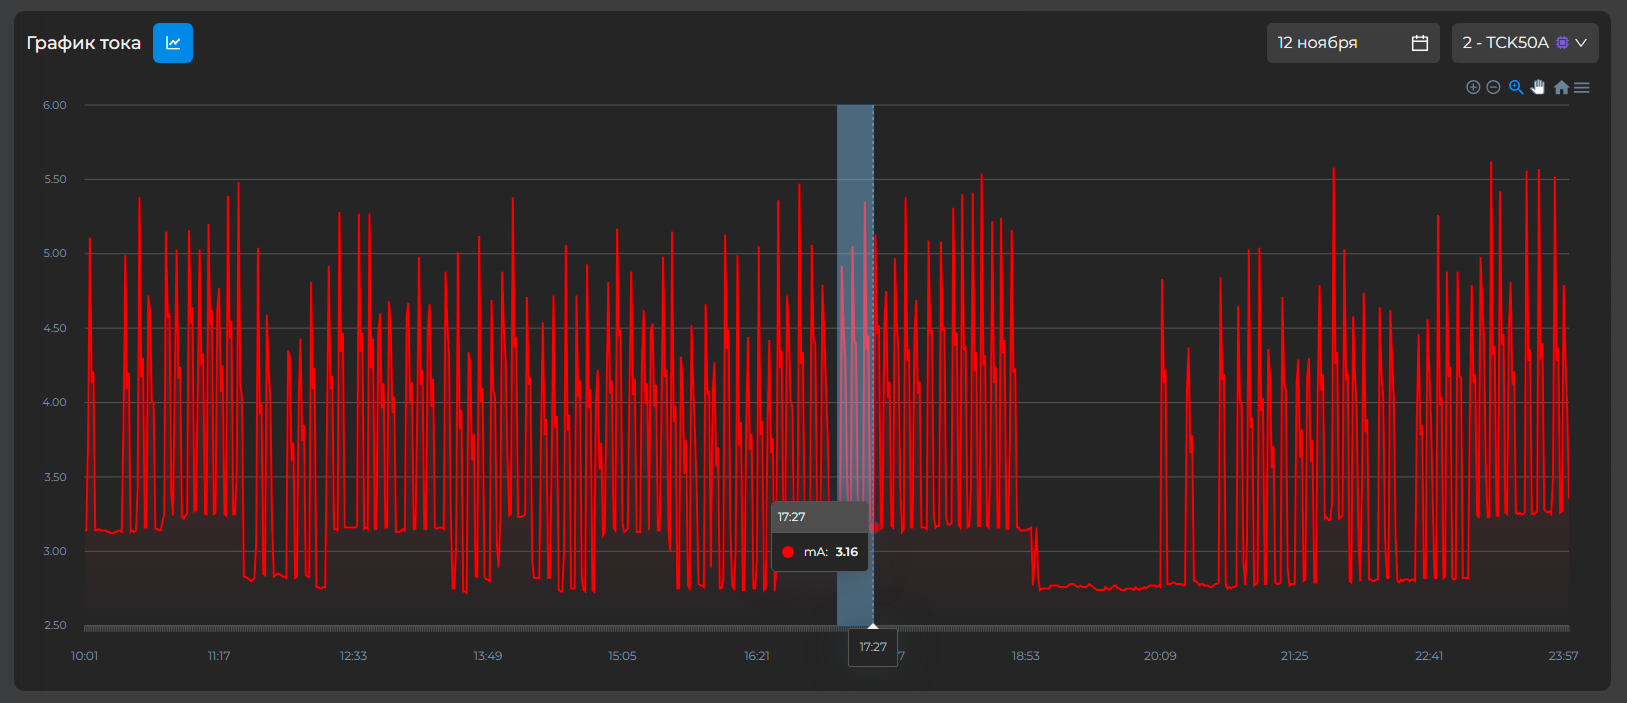This screenshot has height=703, width=1627.
Task: Click the График тока title text
Action: 84,43
